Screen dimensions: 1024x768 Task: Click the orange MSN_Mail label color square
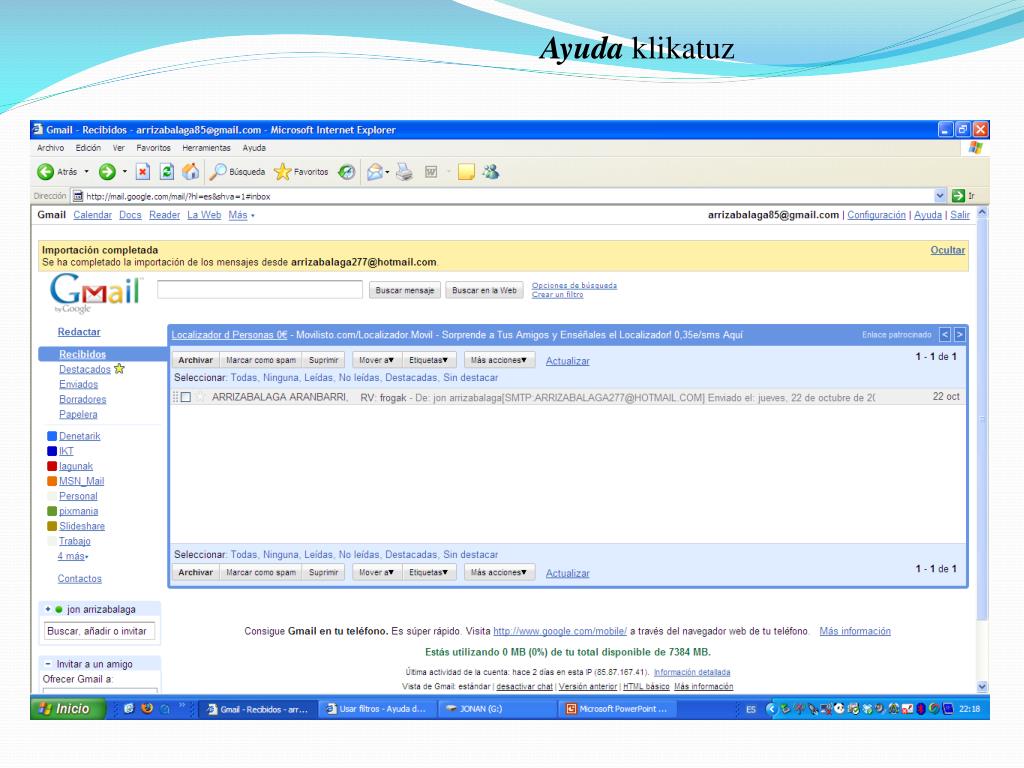52,481
